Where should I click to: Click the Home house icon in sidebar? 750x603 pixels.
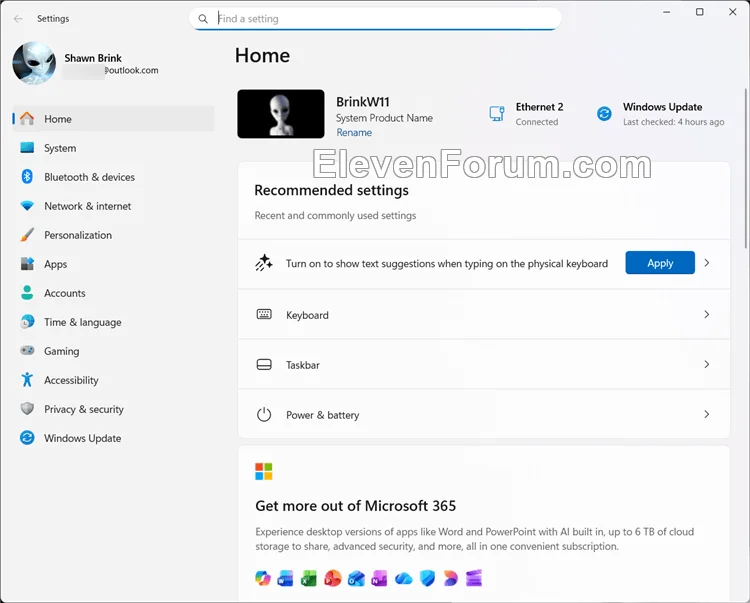click(x=27, y=118)
